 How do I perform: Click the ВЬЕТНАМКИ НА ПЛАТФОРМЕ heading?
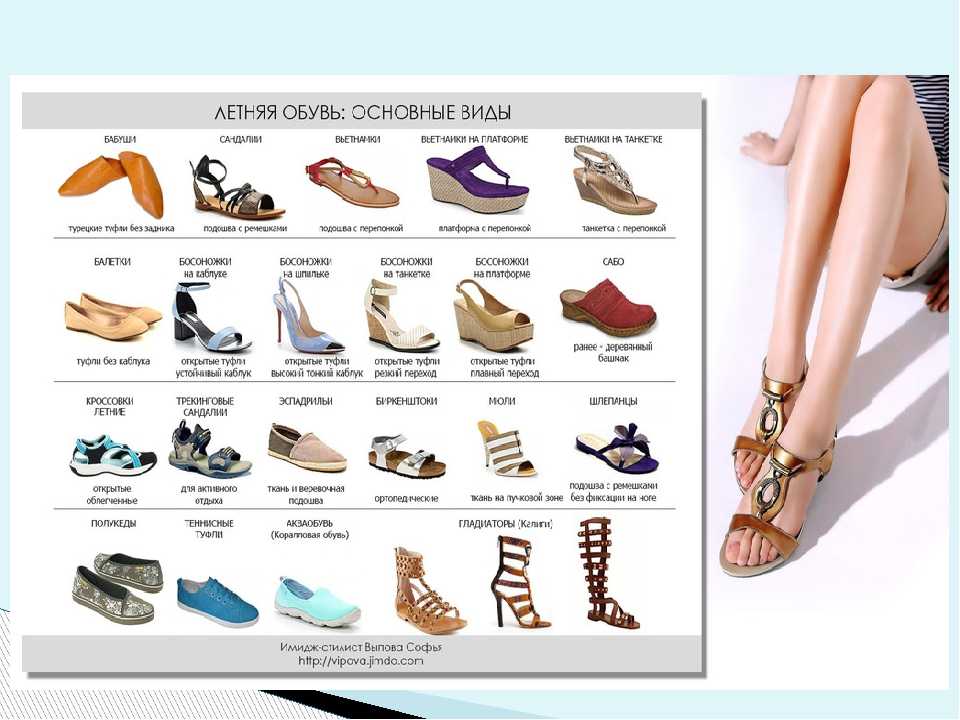click(474, 140)
